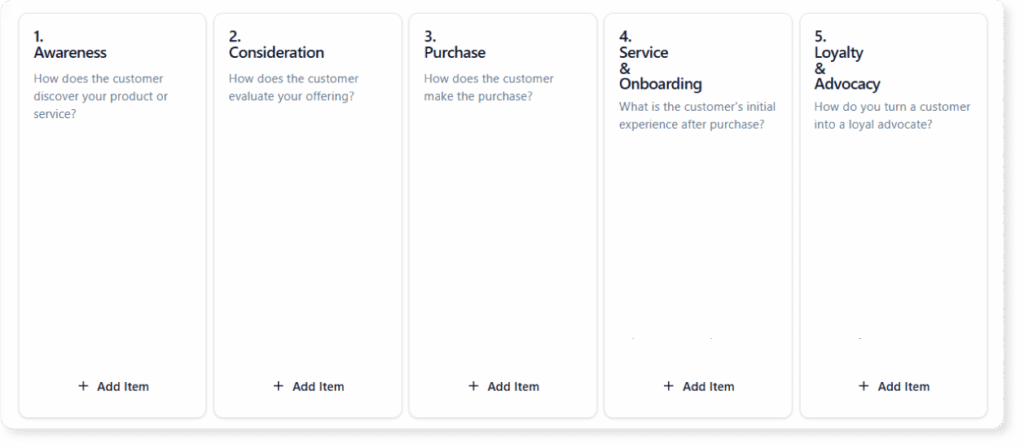Select the "1. Awareness" stage heading
Screen dimensions: 1024x448
click(70, 46)
